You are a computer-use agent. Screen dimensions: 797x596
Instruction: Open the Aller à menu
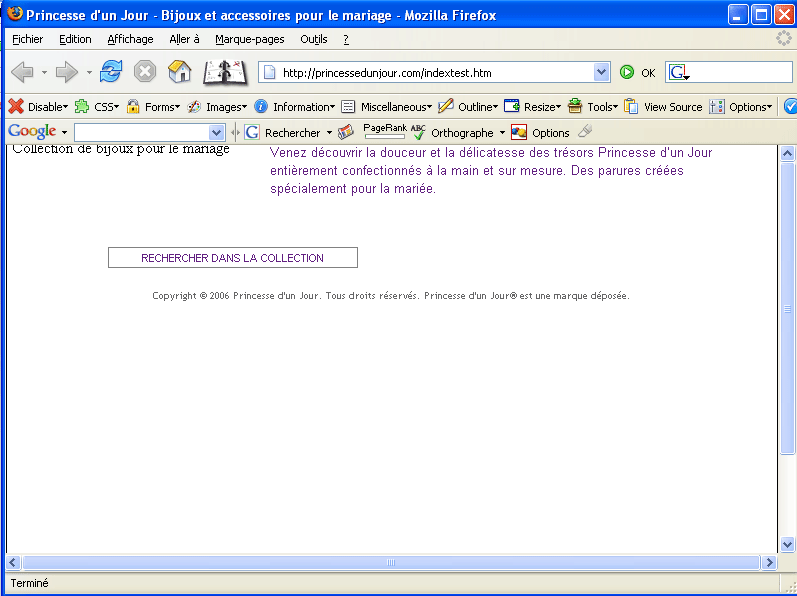pyautogui.click(x=184, y=39)
